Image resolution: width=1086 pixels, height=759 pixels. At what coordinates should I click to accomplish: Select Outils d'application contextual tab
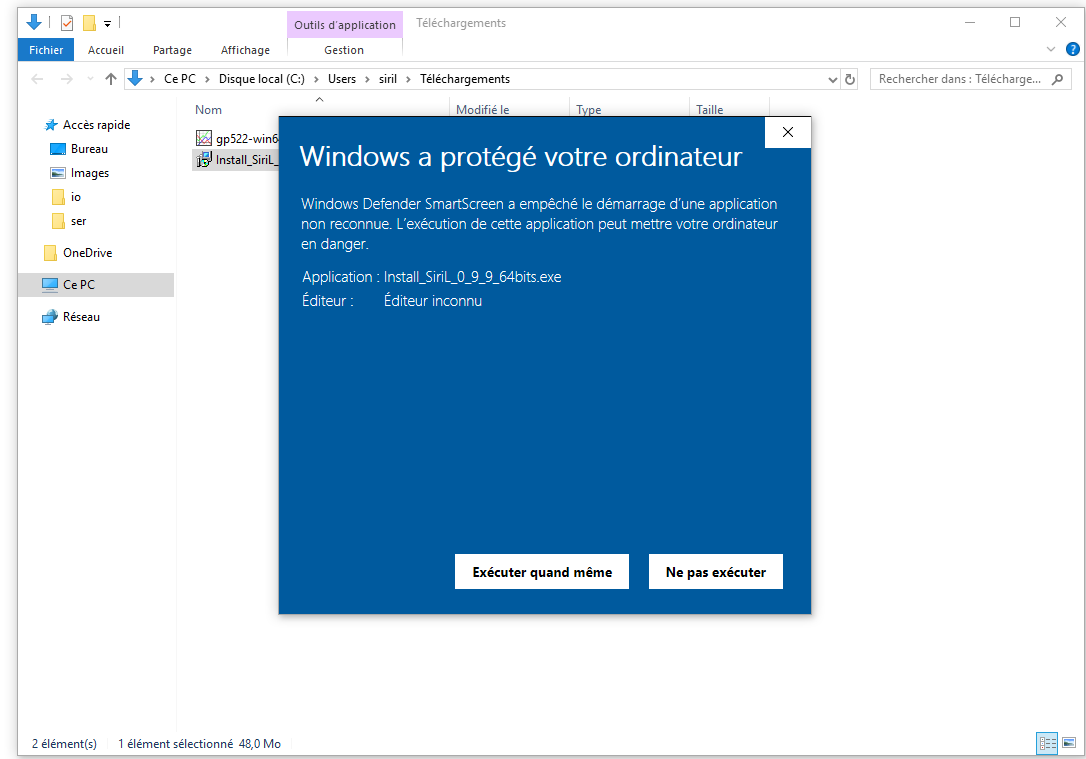(x=345, y=25)
